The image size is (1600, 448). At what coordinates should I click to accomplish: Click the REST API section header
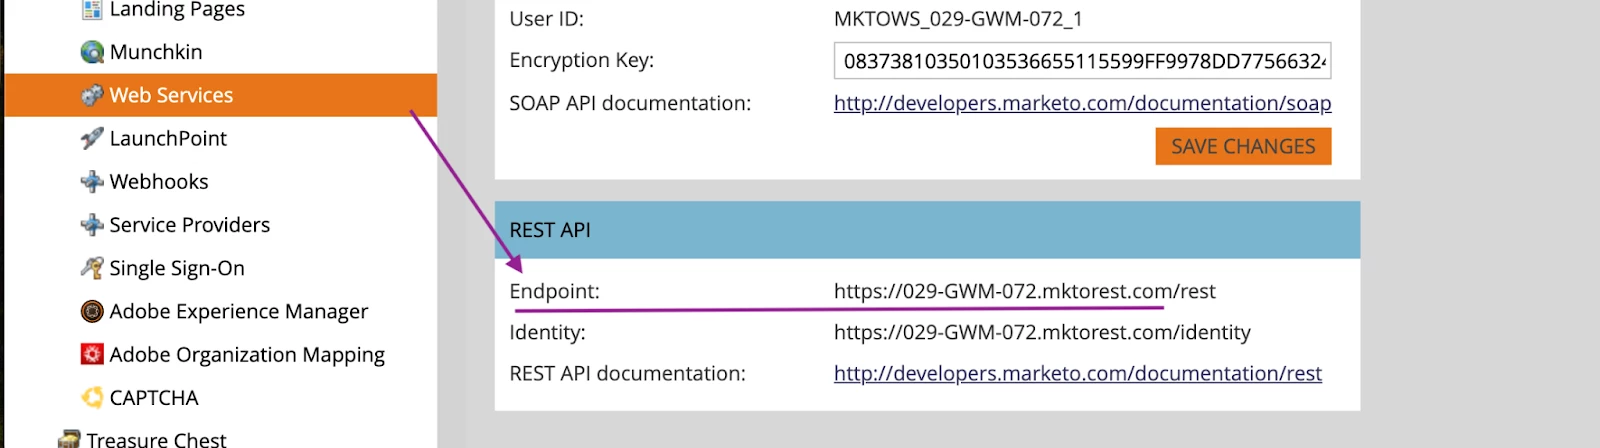click(926, 230)
